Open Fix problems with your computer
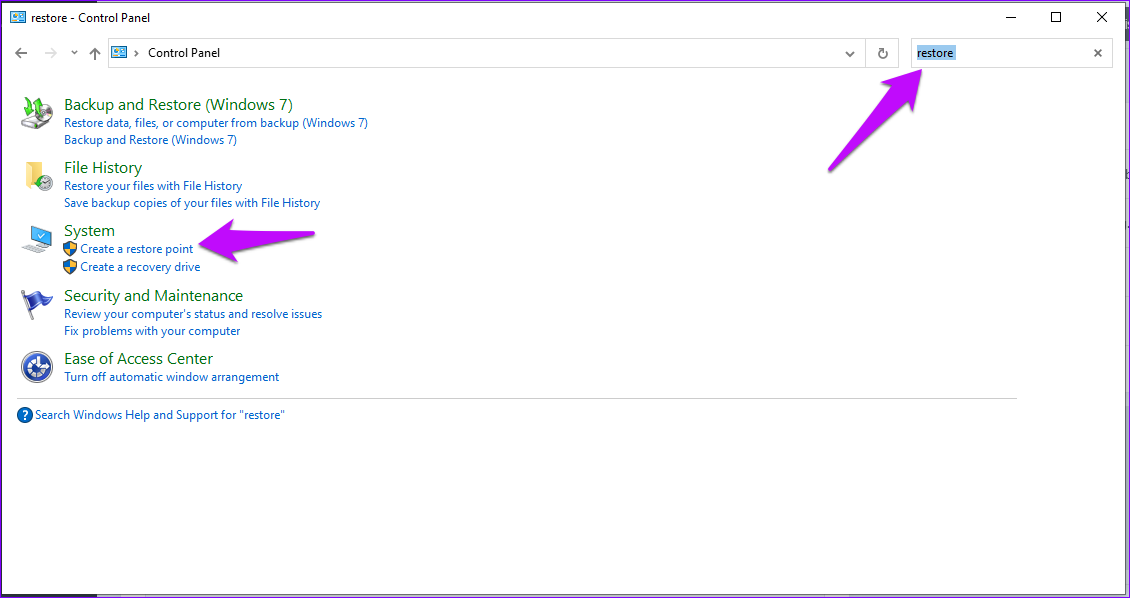The height and width of the screenshot is (598, 1130). (152, 331)
